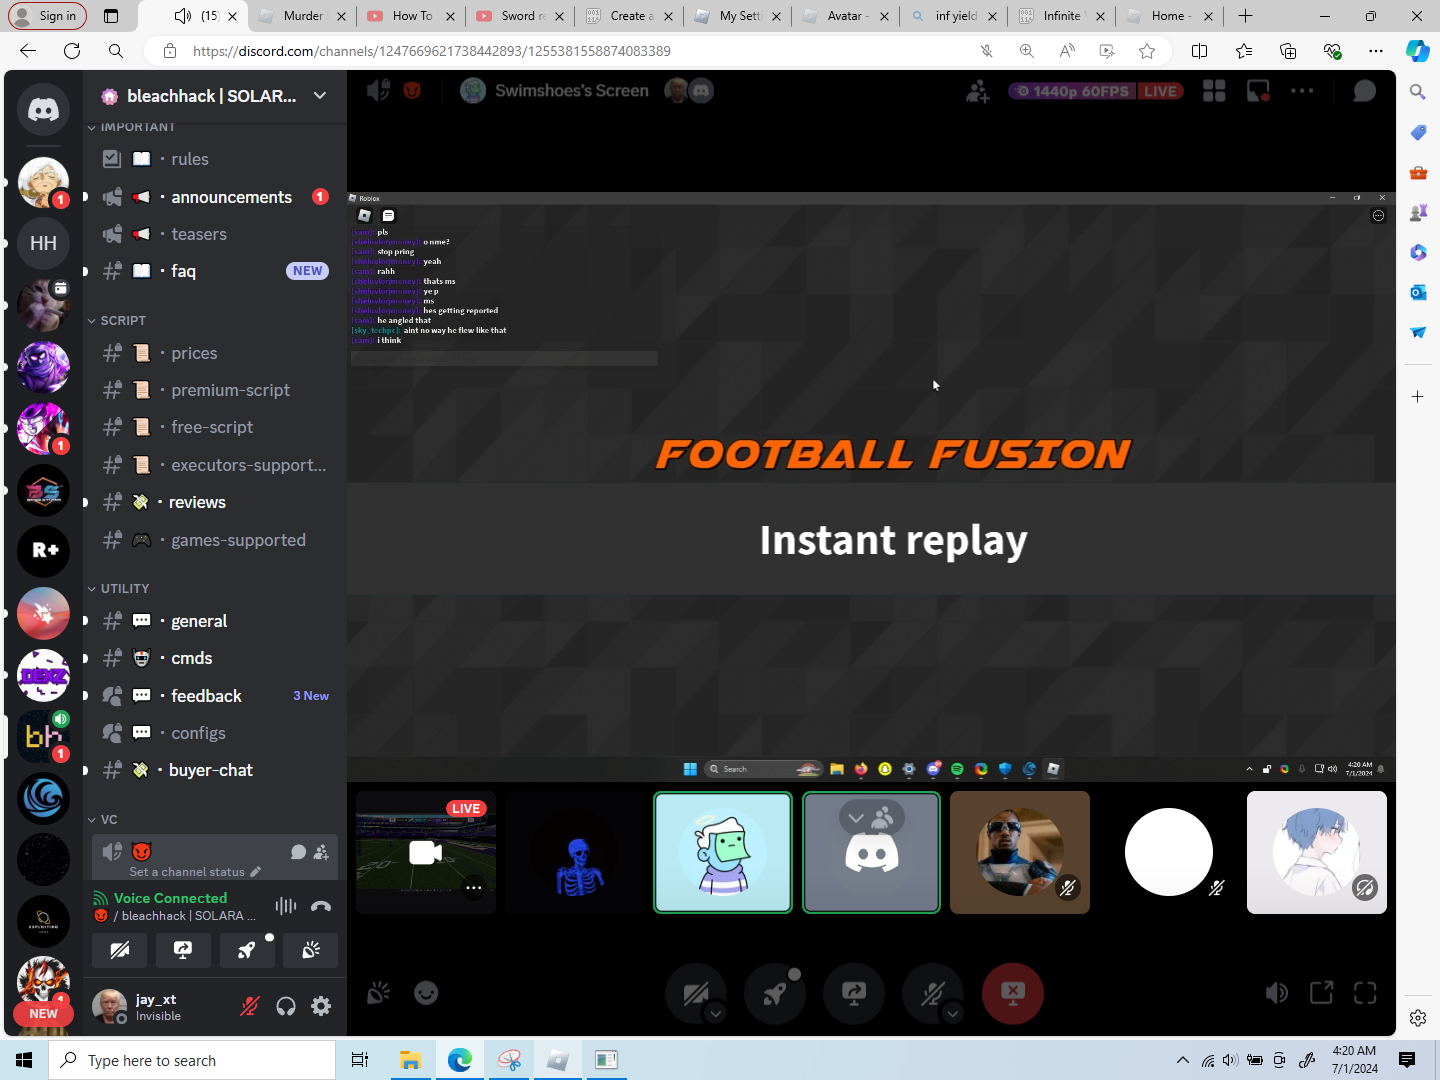The image size is (1440, 1080).
Task: Open the camera options dropdown arrow
Action: 715,1014
